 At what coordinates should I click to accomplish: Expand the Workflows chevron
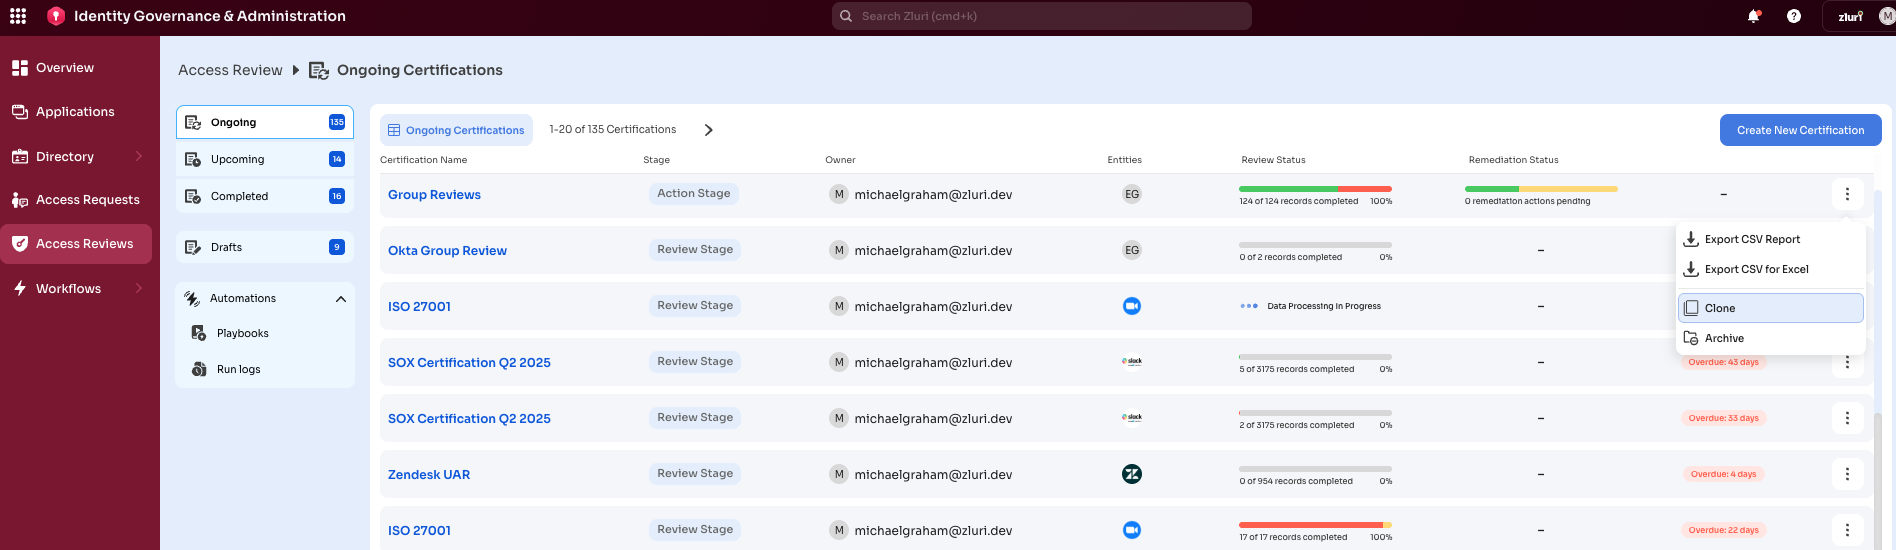click(139, 288)
